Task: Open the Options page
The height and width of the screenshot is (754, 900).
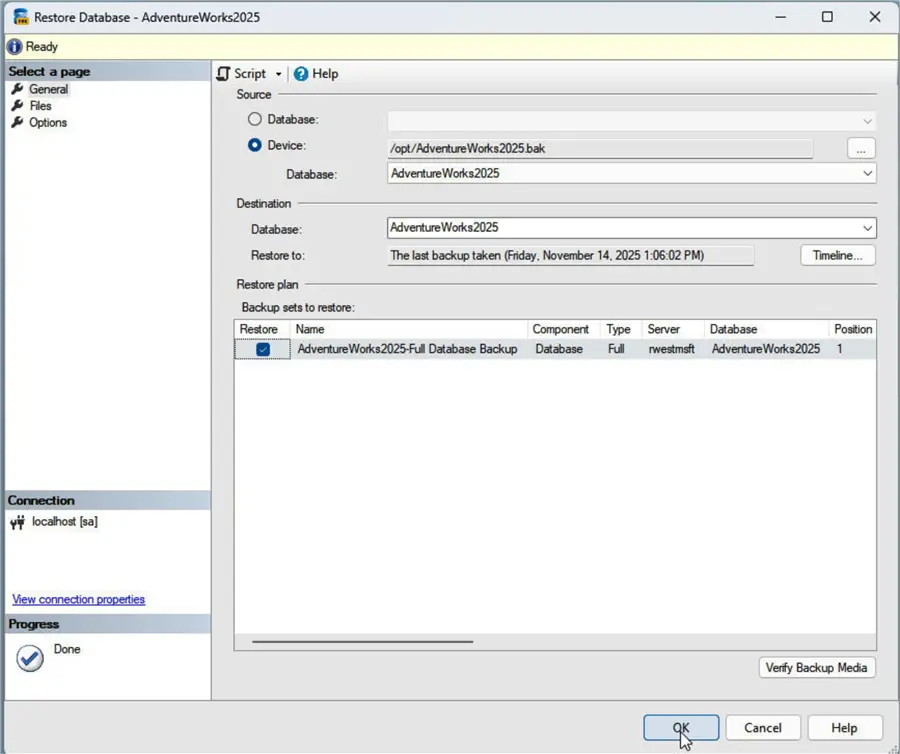Action: click(x=48, y=122)
